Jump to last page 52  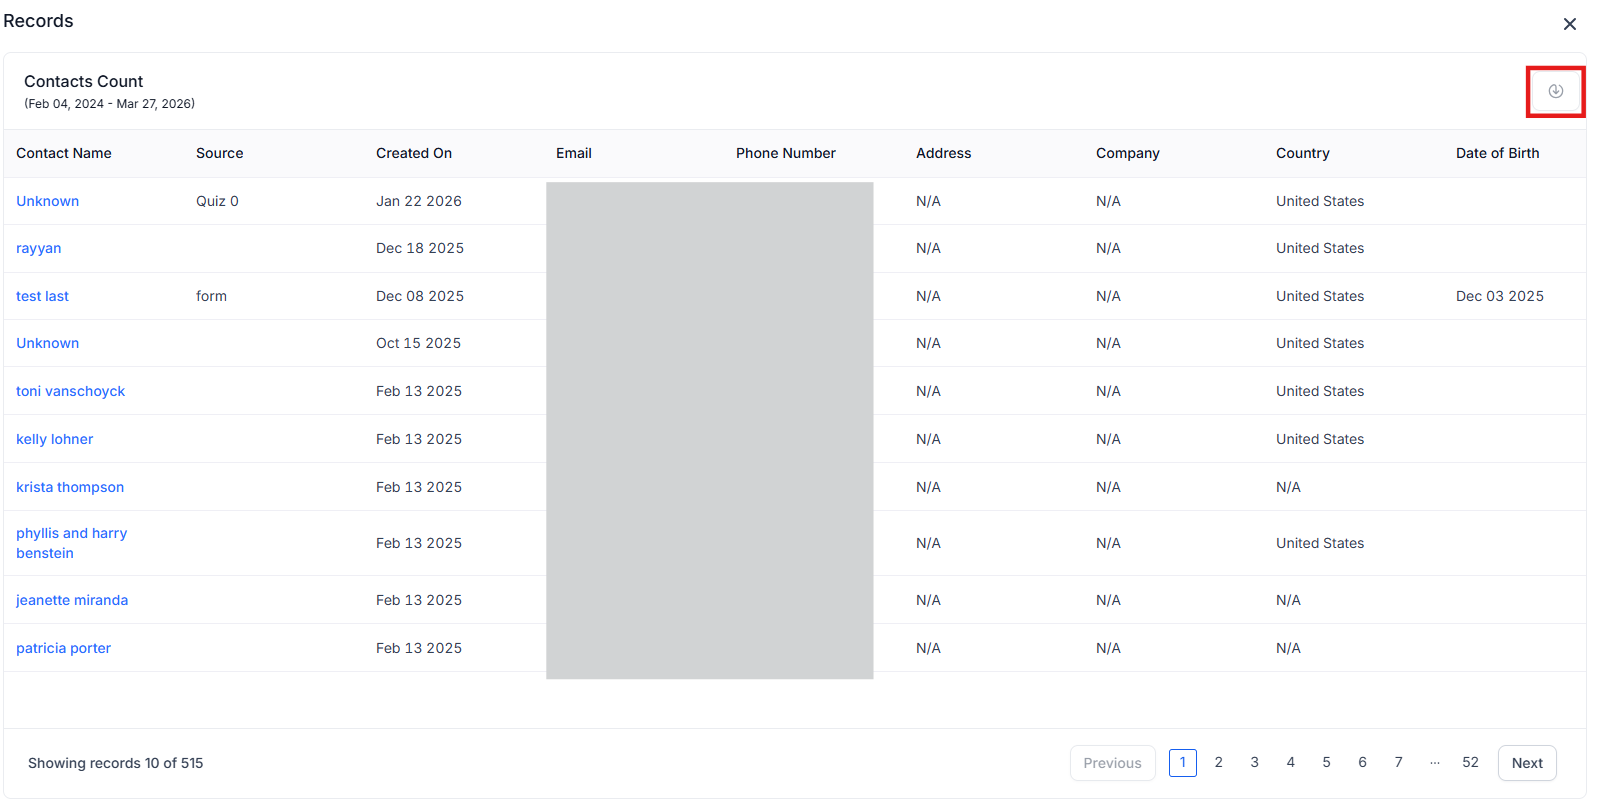point(1470,762)
